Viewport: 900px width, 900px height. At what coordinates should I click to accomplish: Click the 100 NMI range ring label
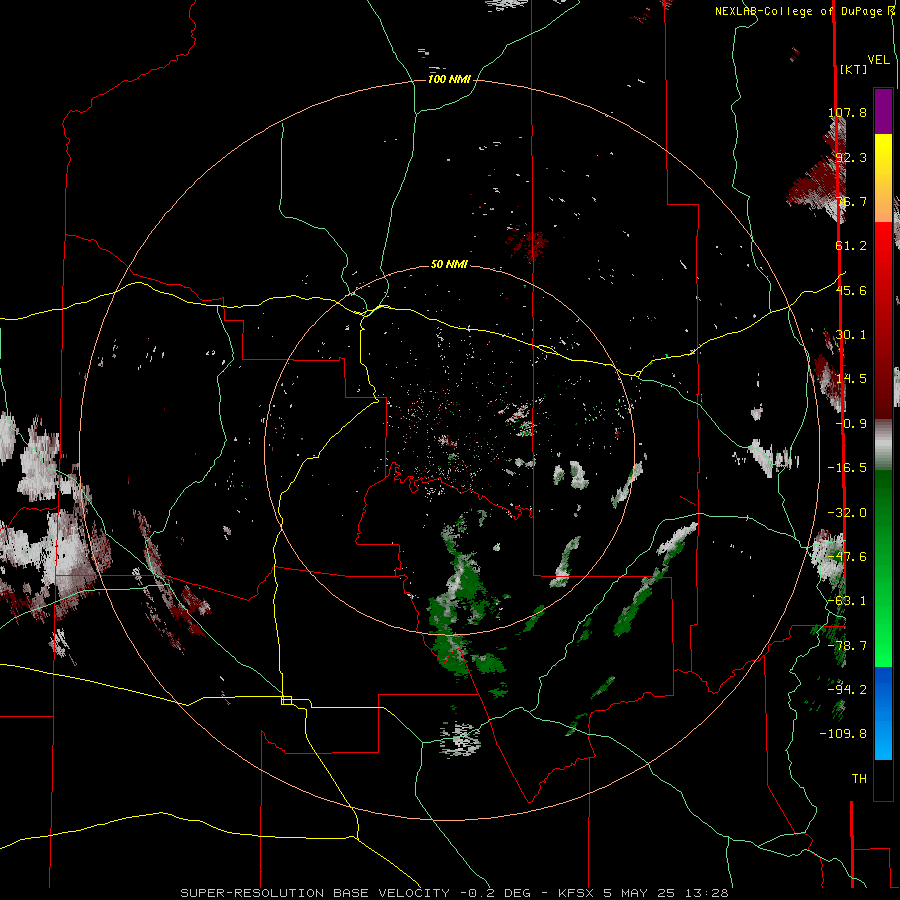(449, 79)
